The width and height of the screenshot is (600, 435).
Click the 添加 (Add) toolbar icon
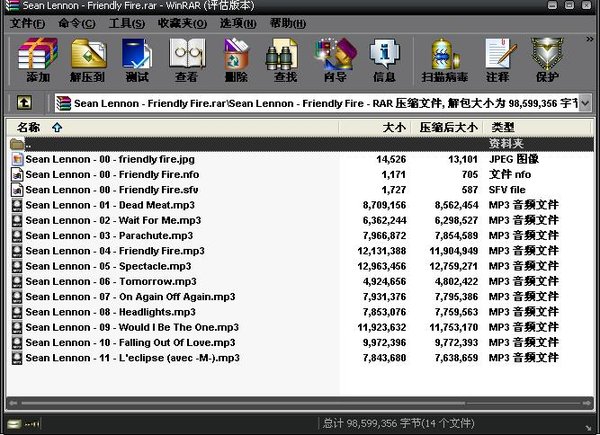(x=38, y=60)
